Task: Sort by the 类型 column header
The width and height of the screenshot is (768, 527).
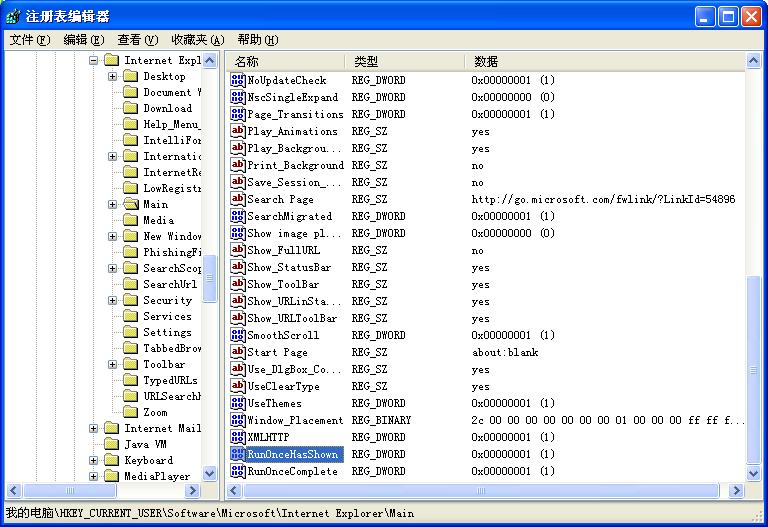Action: coord(405,61)
